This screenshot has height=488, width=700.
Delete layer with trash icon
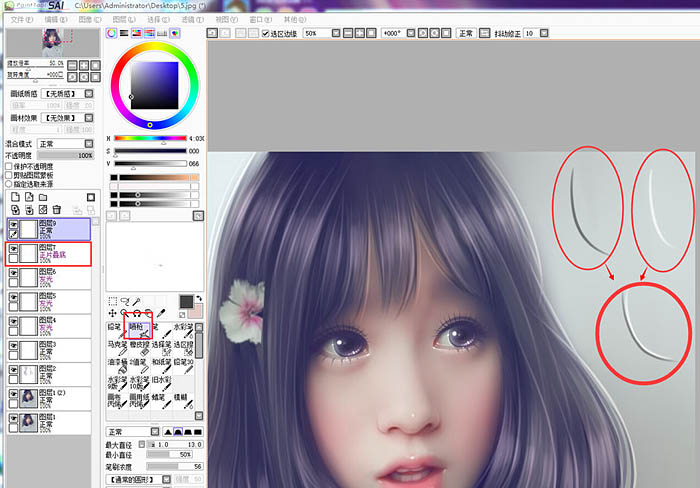click(57, 210)
